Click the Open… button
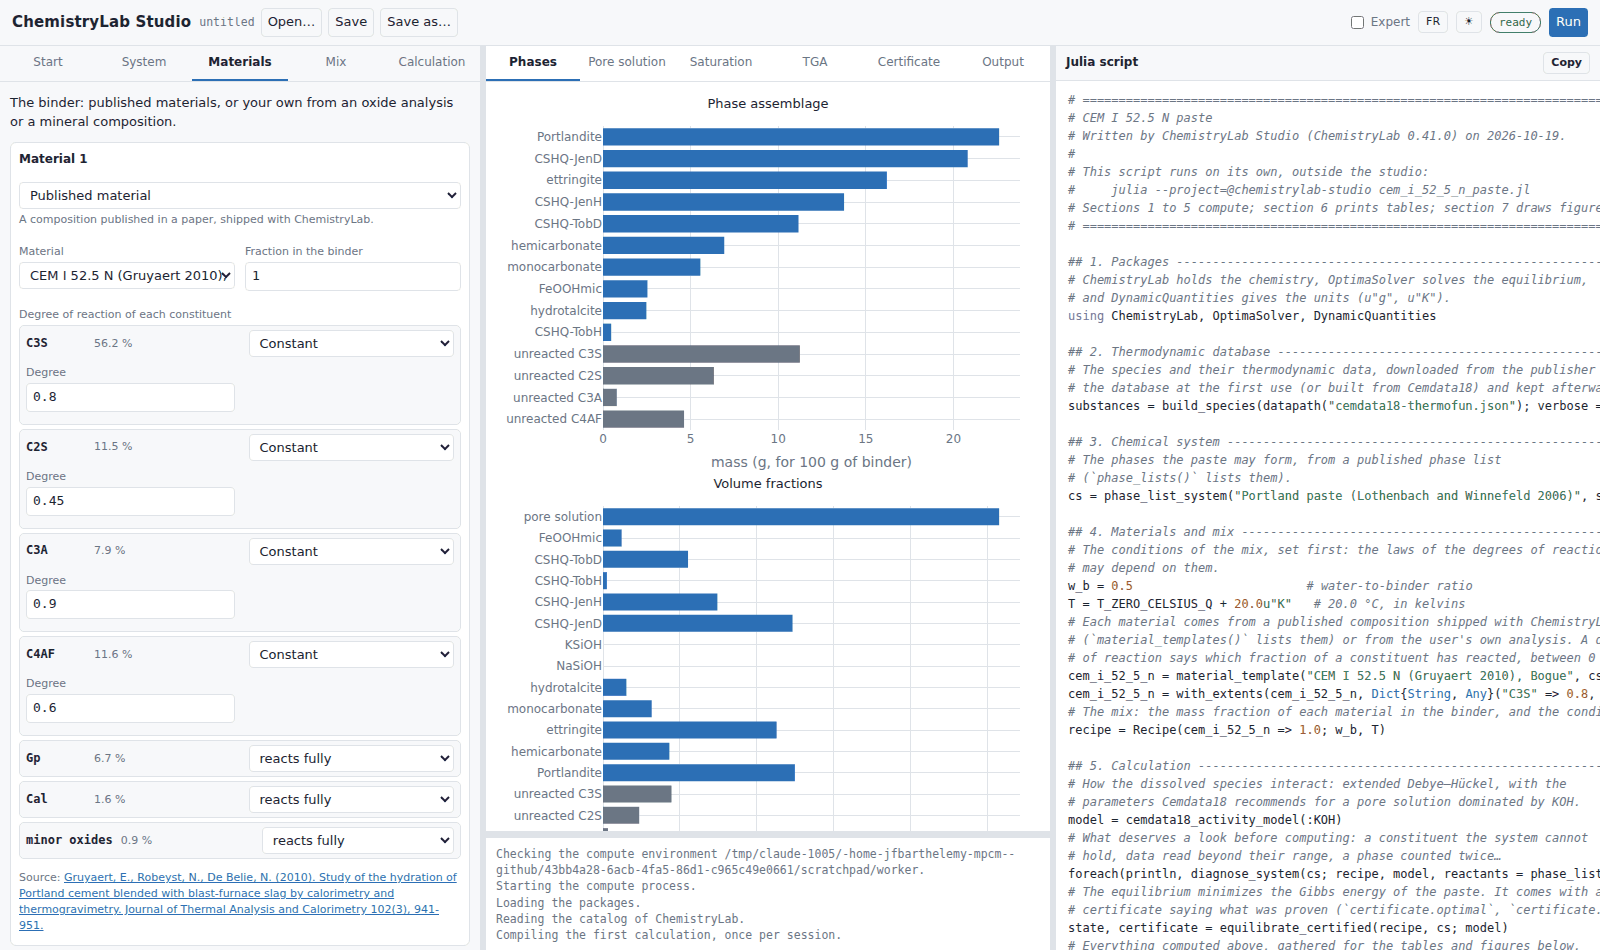 tap(291, 22)
